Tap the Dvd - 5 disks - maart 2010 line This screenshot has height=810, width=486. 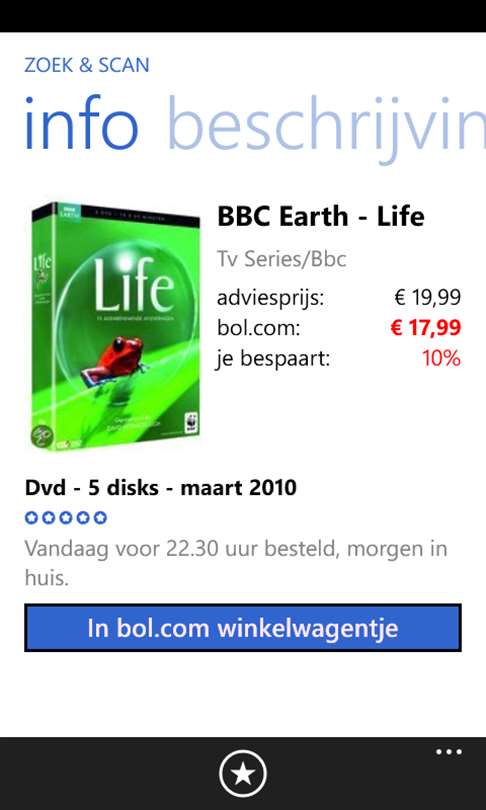click(161, 487)
